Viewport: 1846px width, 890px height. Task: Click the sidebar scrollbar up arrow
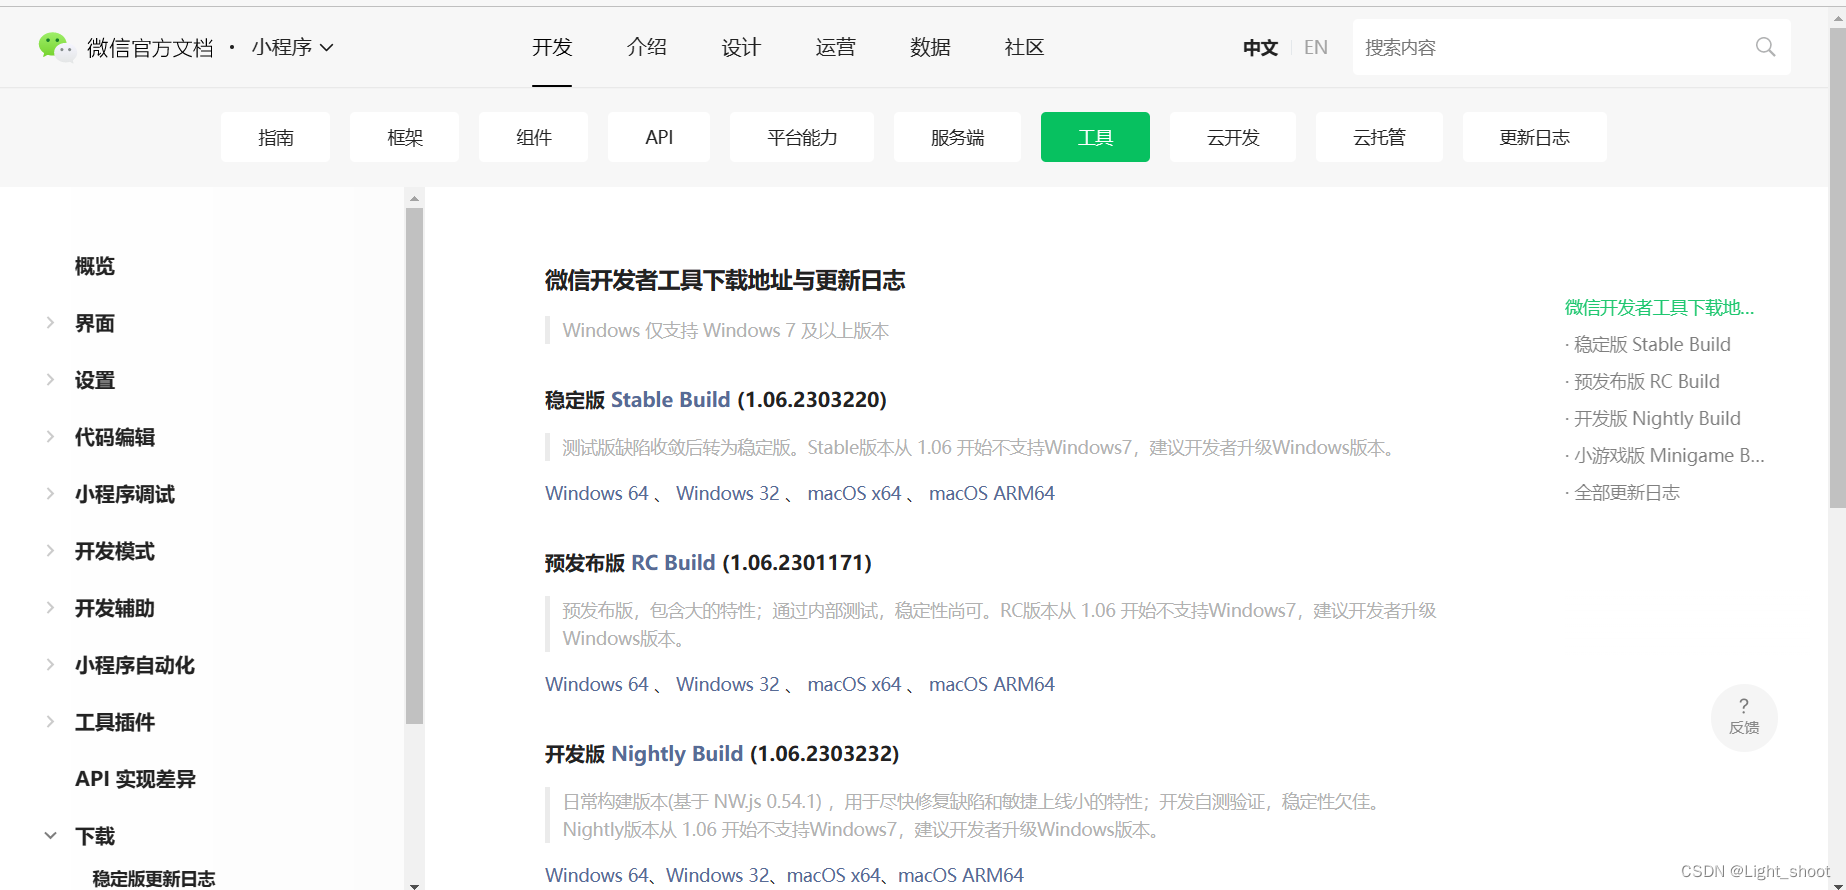pos(414,198)
